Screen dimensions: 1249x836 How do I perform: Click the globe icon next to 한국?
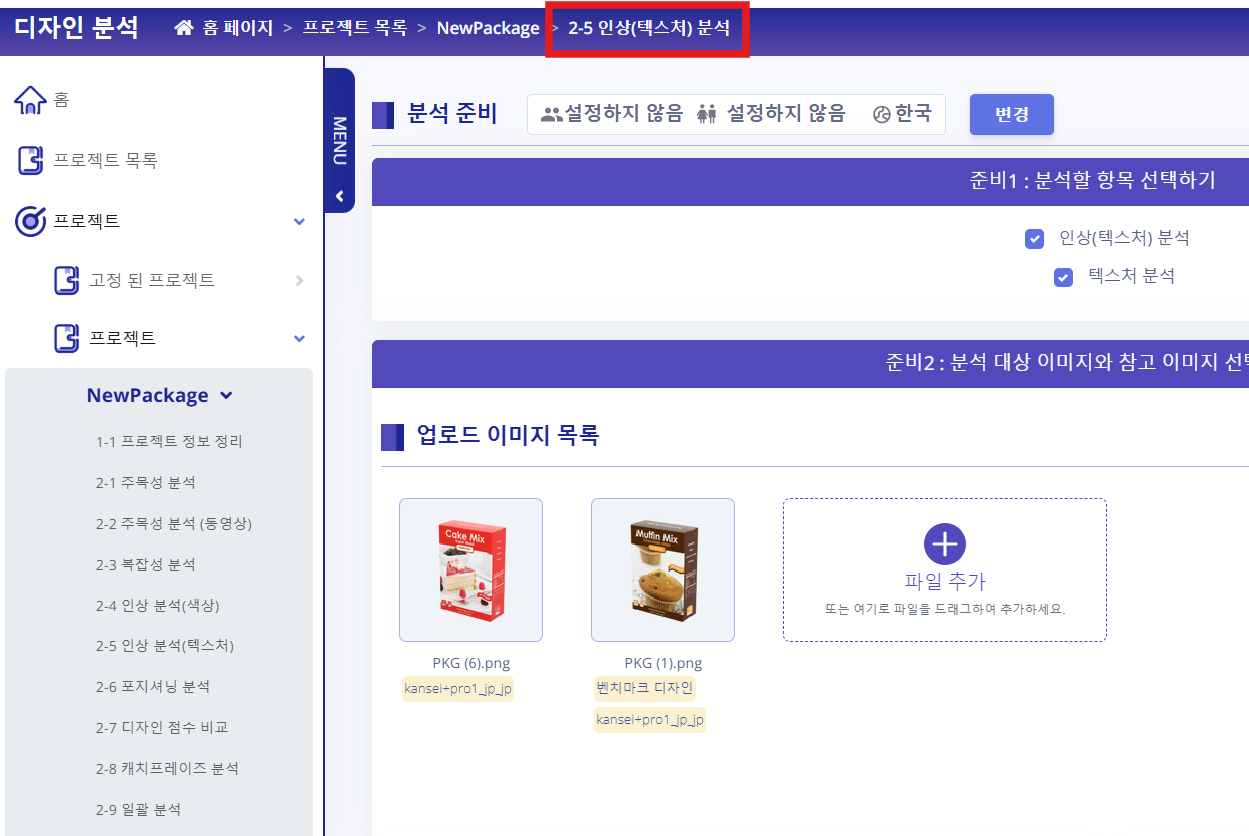[x=881, y=114]
